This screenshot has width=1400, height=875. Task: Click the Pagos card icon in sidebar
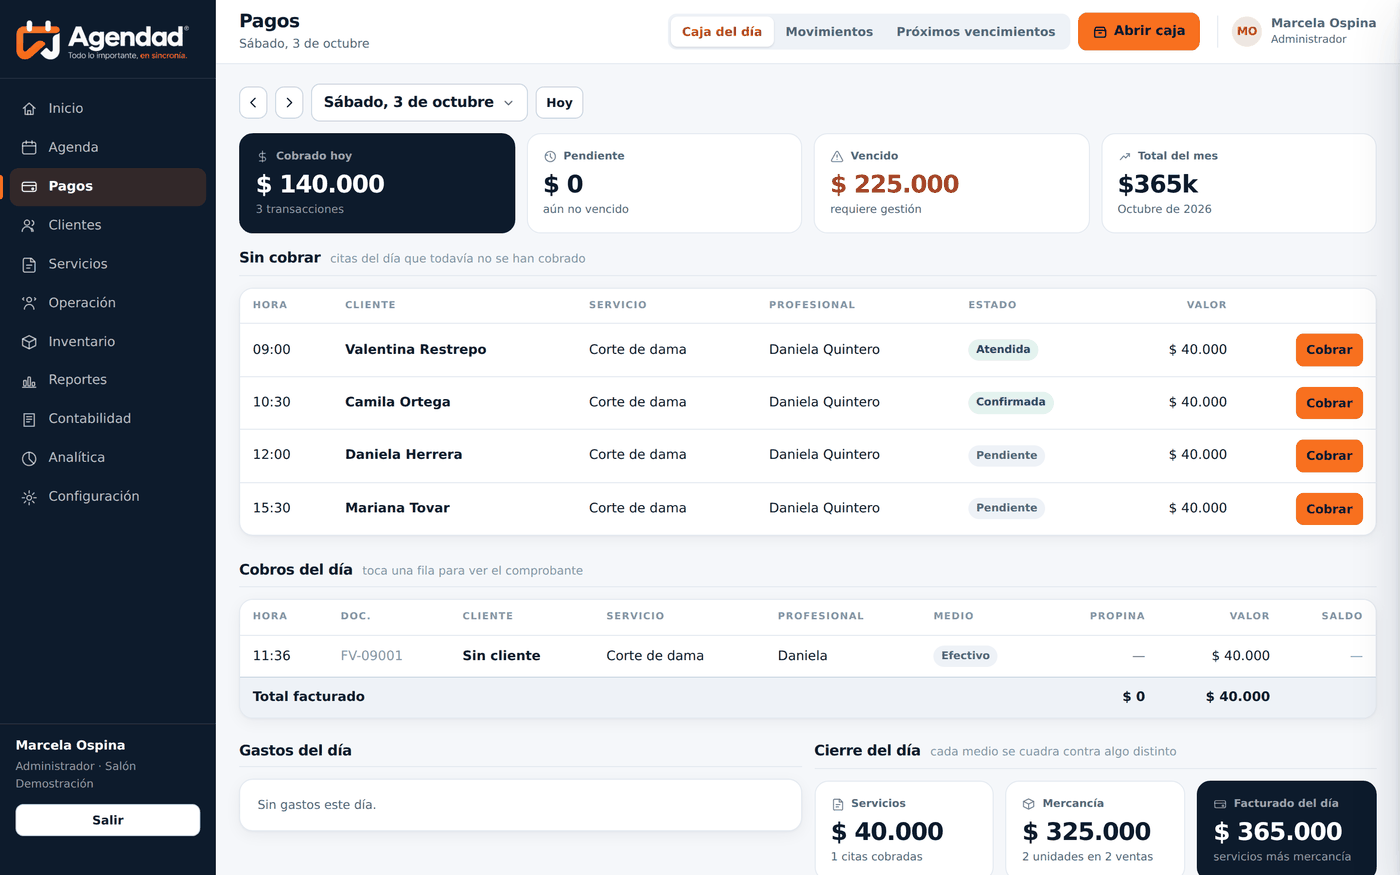tap(29, 186)
